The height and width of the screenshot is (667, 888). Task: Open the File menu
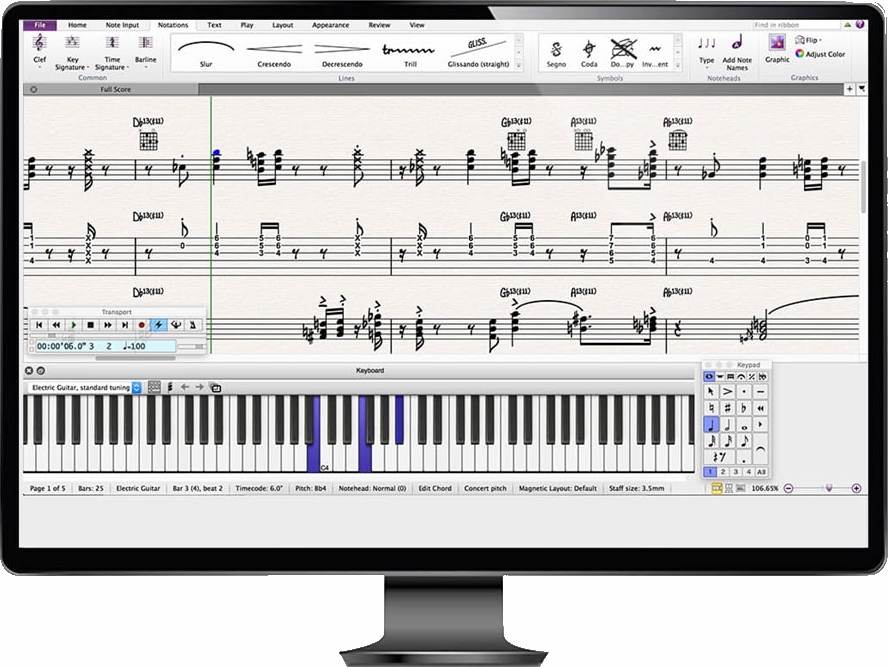39,24
